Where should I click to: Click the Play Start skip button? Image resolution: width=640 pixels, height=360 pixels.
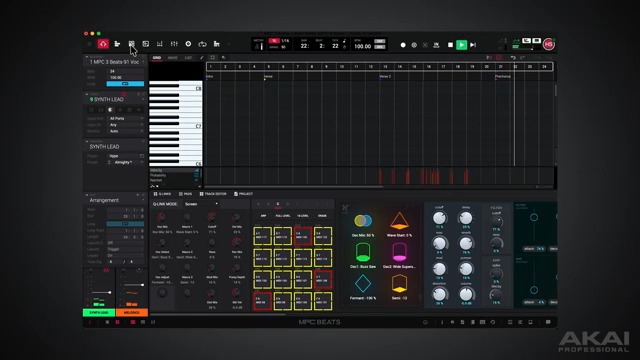pos(473,45)
